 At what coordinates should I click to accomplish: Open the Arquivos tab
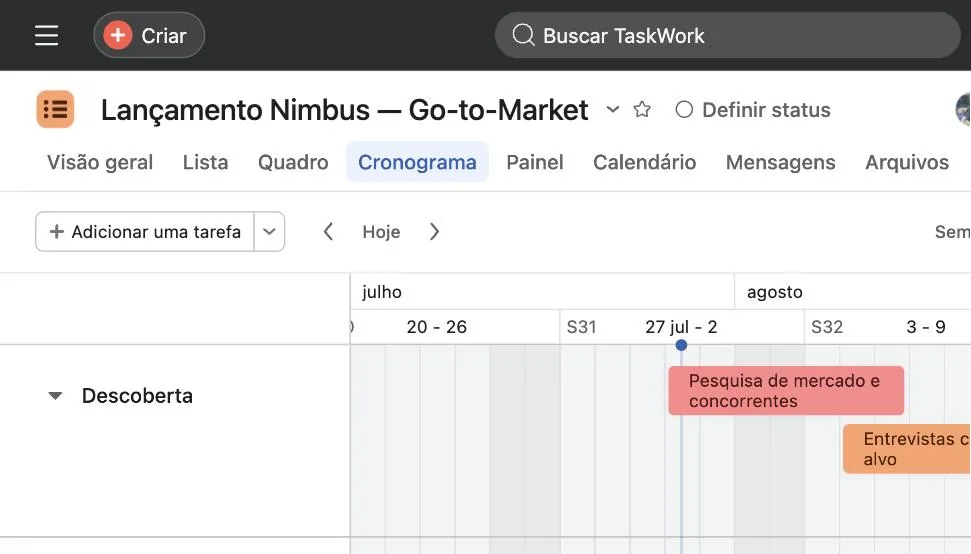[x=907, y=162]
